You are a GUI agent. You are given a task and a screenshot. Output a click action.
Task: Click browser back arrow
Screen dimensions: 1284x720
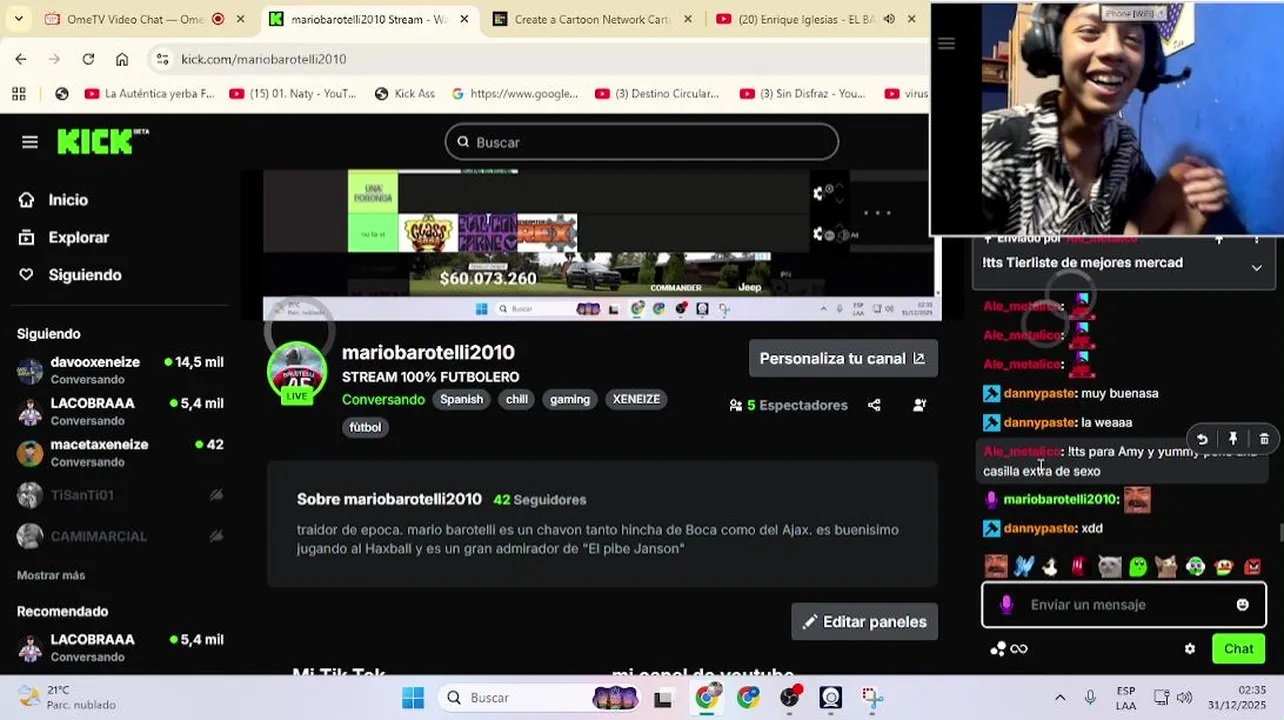pyautogui.click(x=21, y=59)
